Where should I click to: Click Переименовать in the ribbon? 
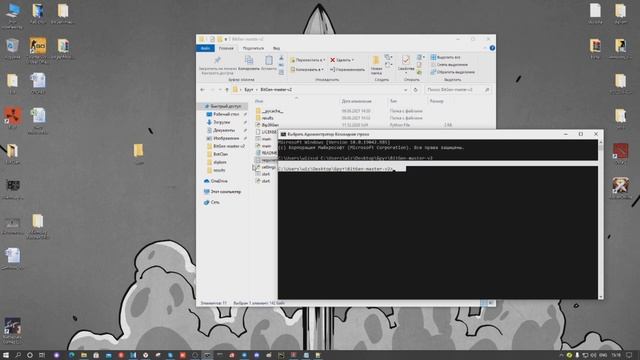[x=347, y=69]
